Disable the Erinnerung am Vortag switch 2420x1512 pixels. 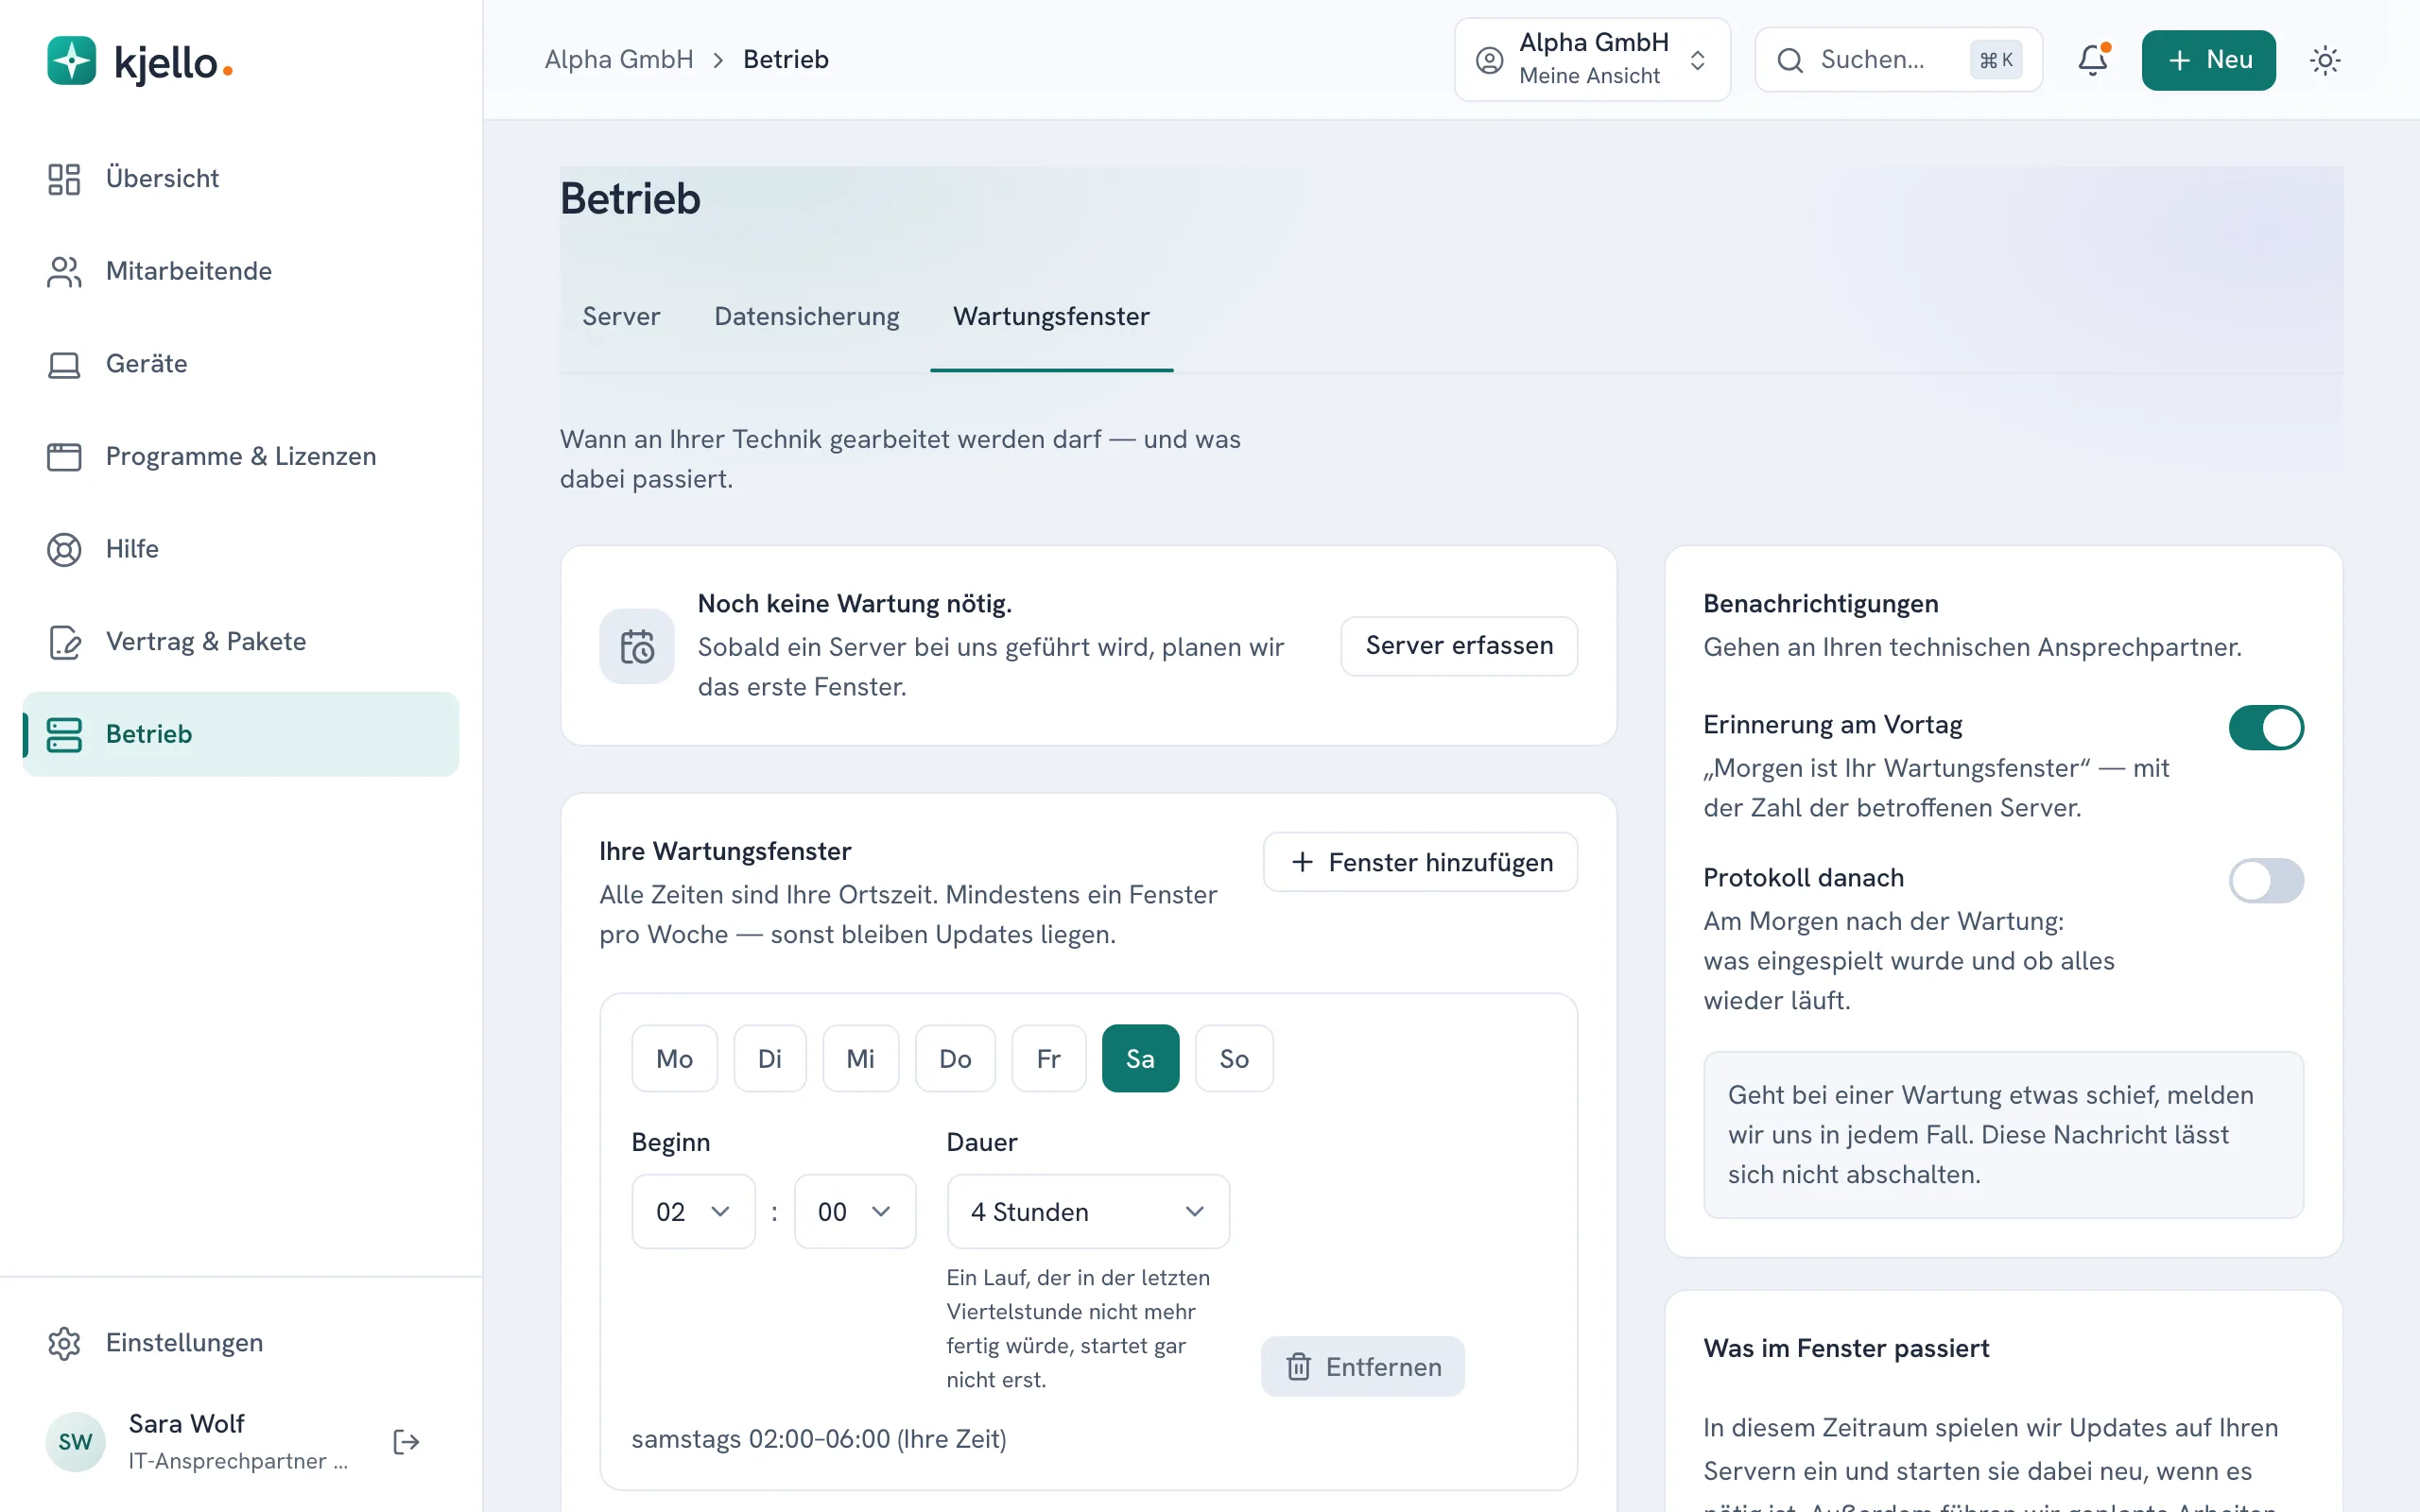point(2266,727)
